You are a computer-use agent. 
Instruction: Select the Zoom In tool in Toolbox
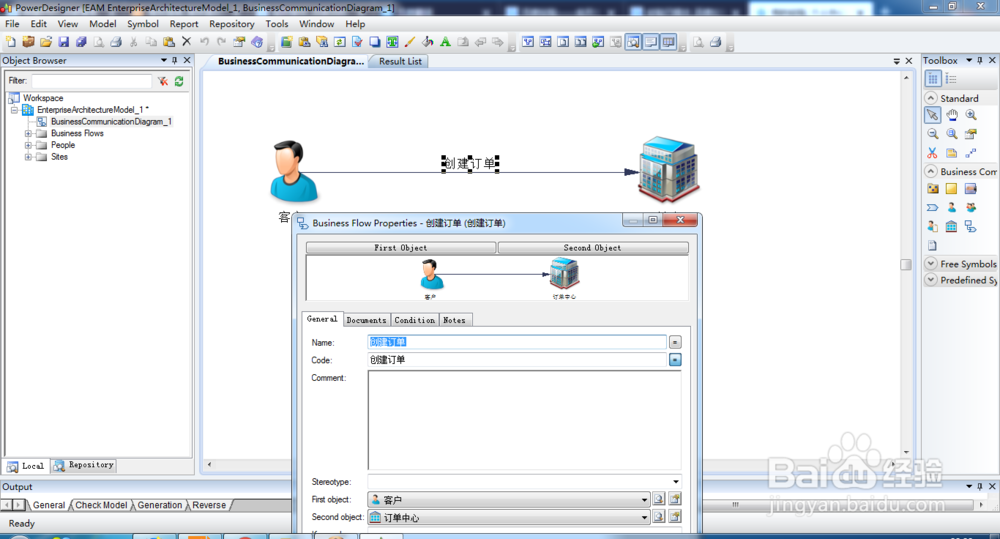coord(971,115)
